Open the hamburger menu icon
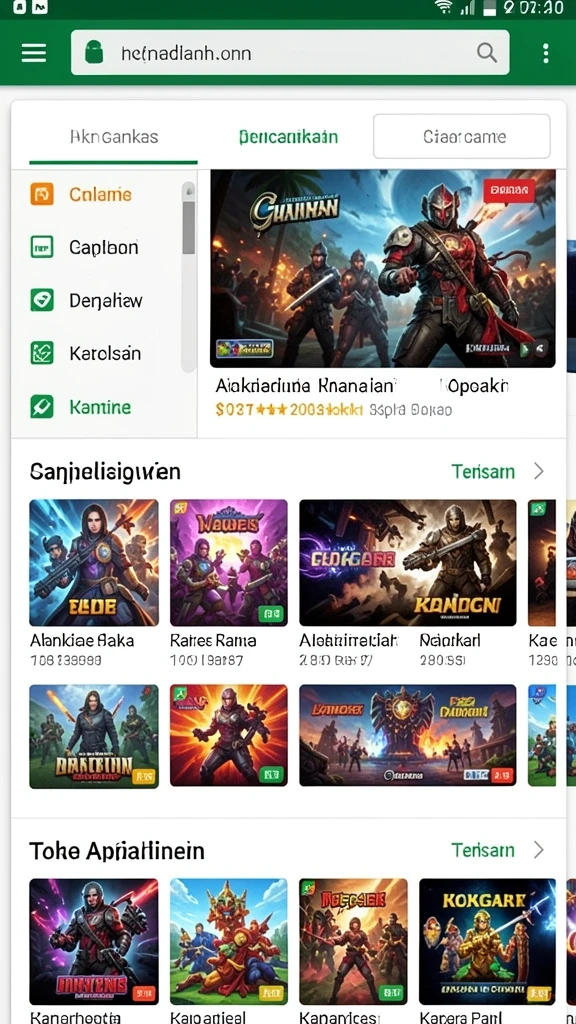This screenshot has width=576, height=1024. [x=34, y=53]
